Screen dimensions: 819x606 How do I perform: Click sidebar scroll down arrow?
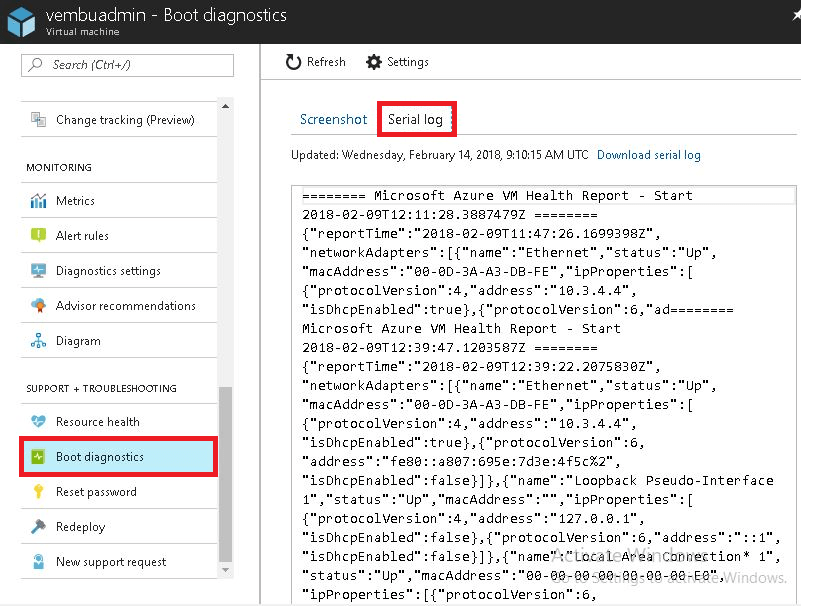point(225,570)
